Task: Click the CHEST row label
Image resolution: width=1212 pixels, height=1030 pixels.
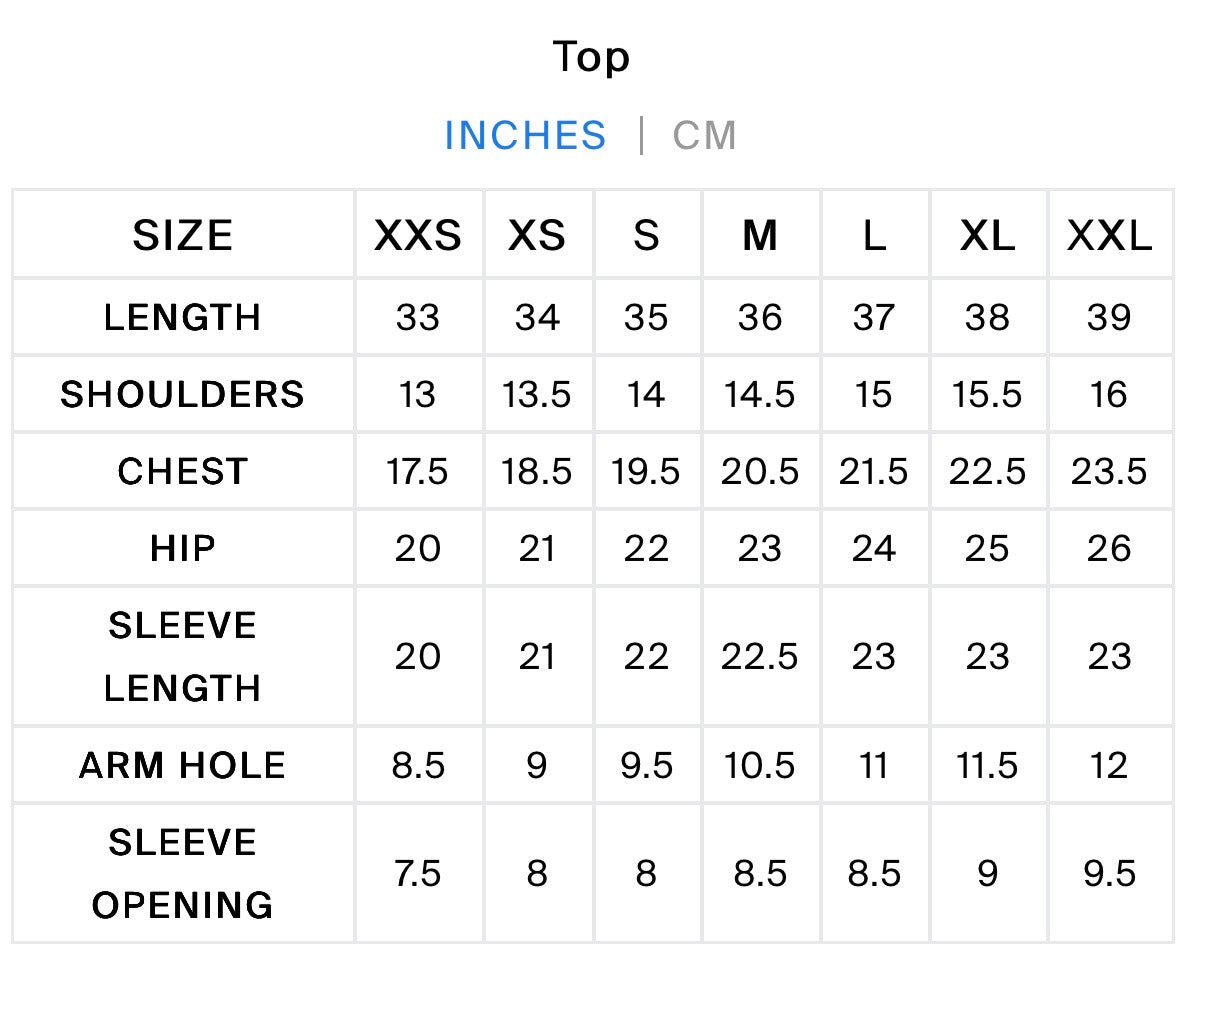Action: (x=183, y=472)
